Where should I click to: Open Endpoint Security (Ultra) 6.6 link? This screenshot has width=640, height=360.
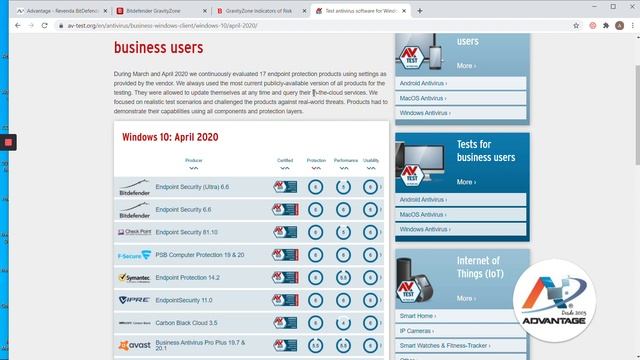(x=192, y=187)
